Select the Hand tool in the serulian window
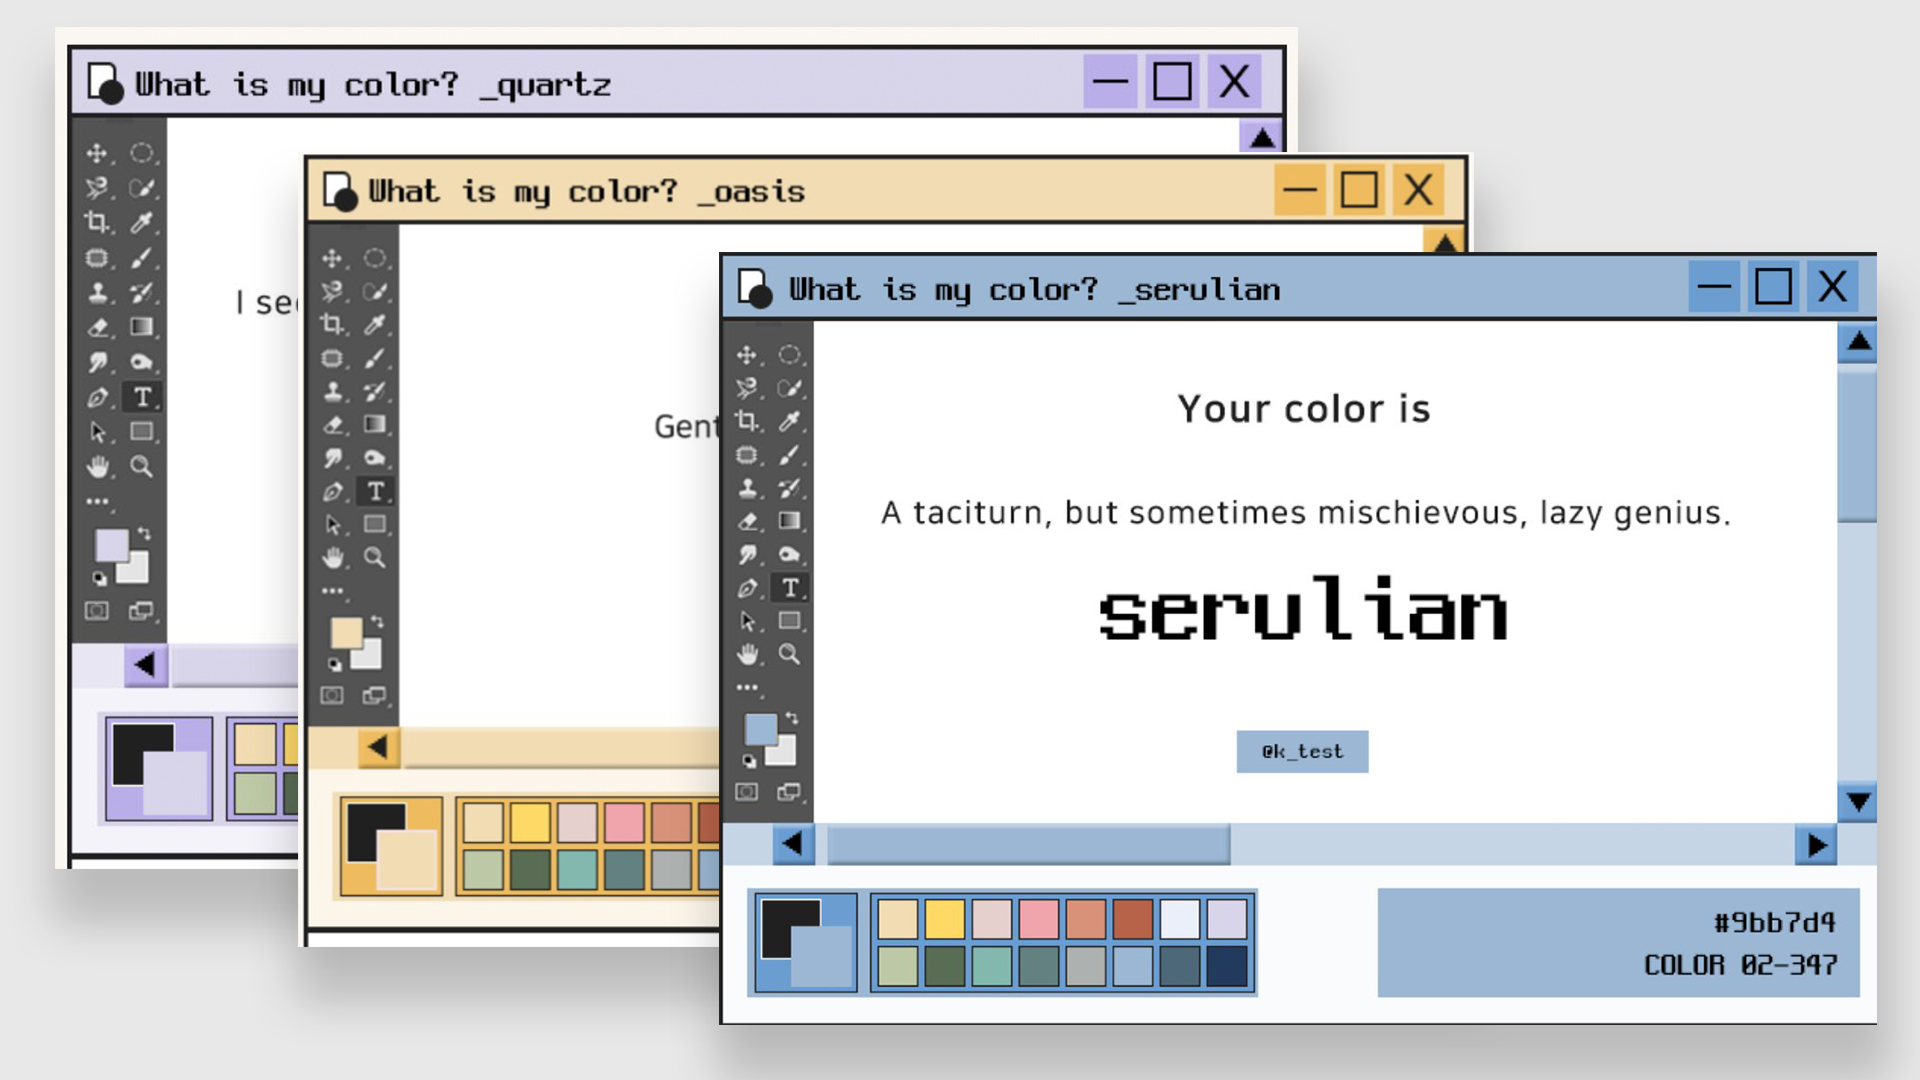This screenshot has width=1920, height=1080. click(x=747, y=654)
